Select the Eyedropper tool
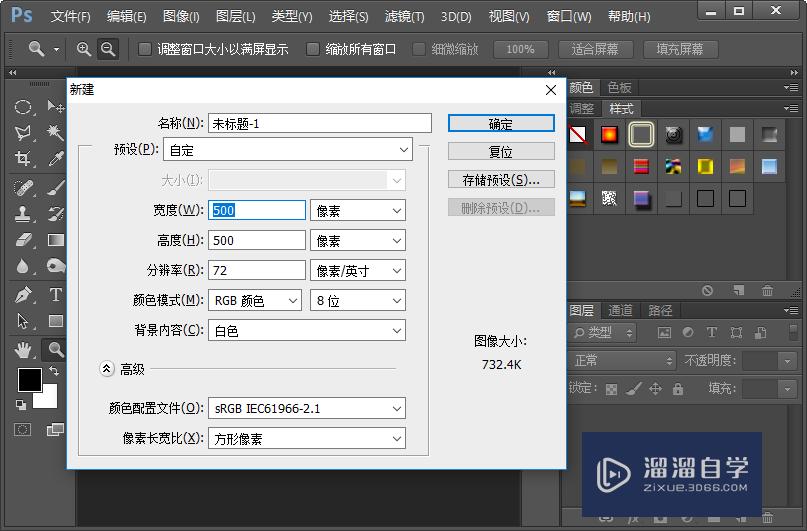807x531 pixels. 55,158
